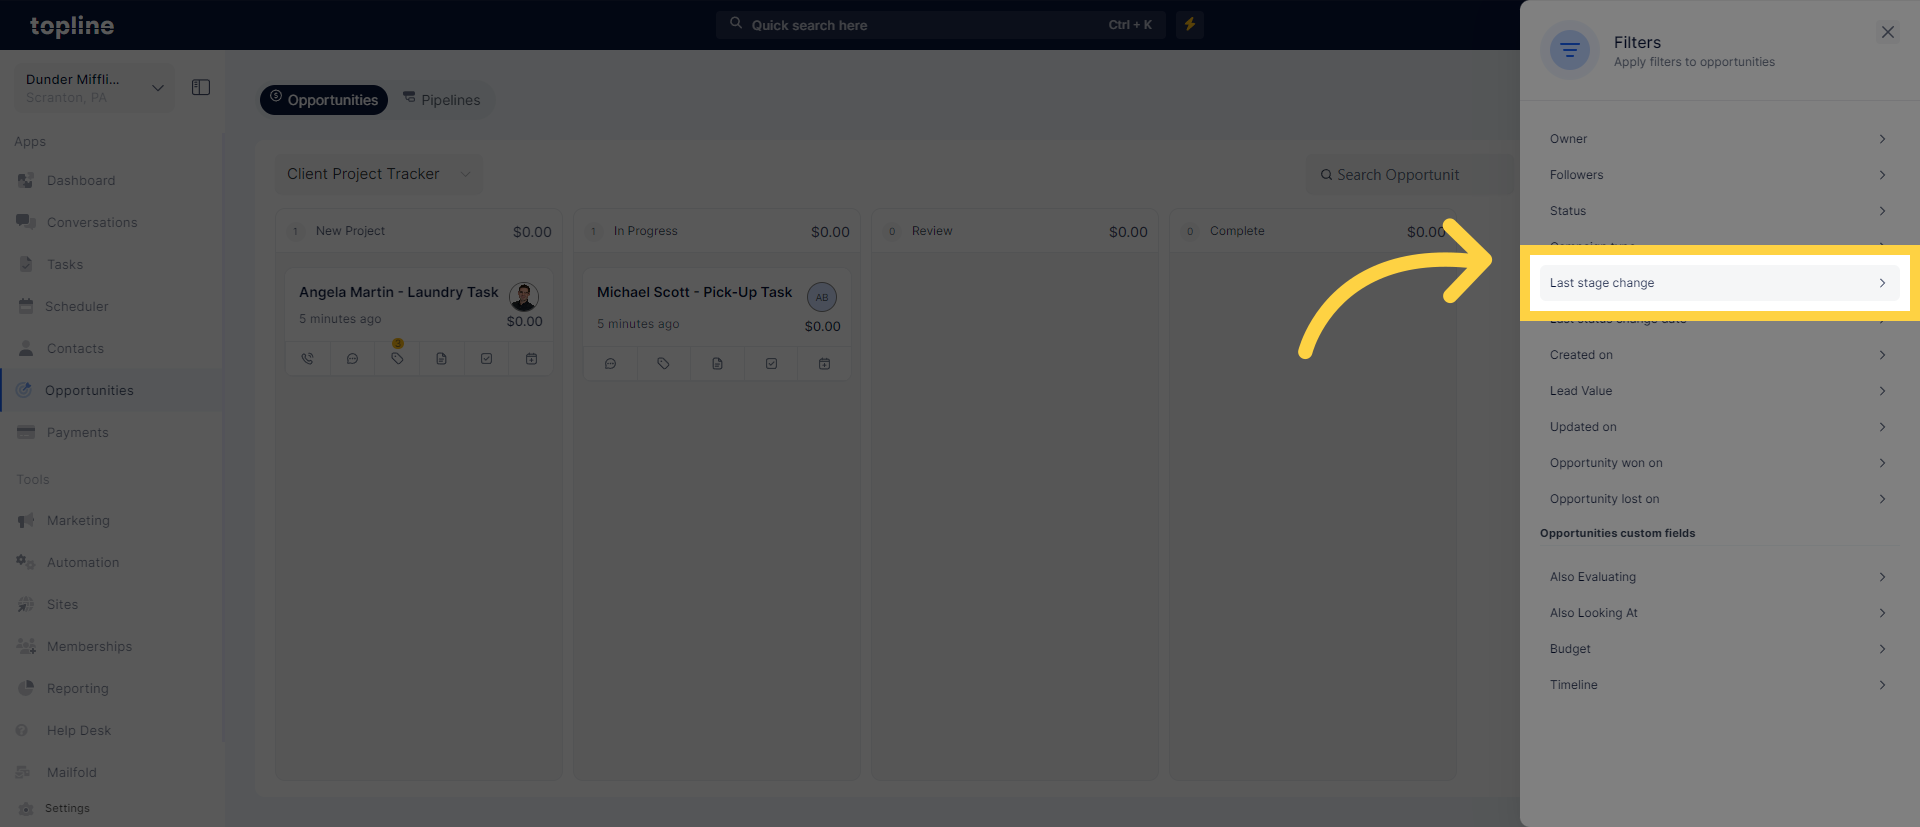Expand Opportunity won on filter
This screenshot has height=827, width=1920.
click(1718, 463)
